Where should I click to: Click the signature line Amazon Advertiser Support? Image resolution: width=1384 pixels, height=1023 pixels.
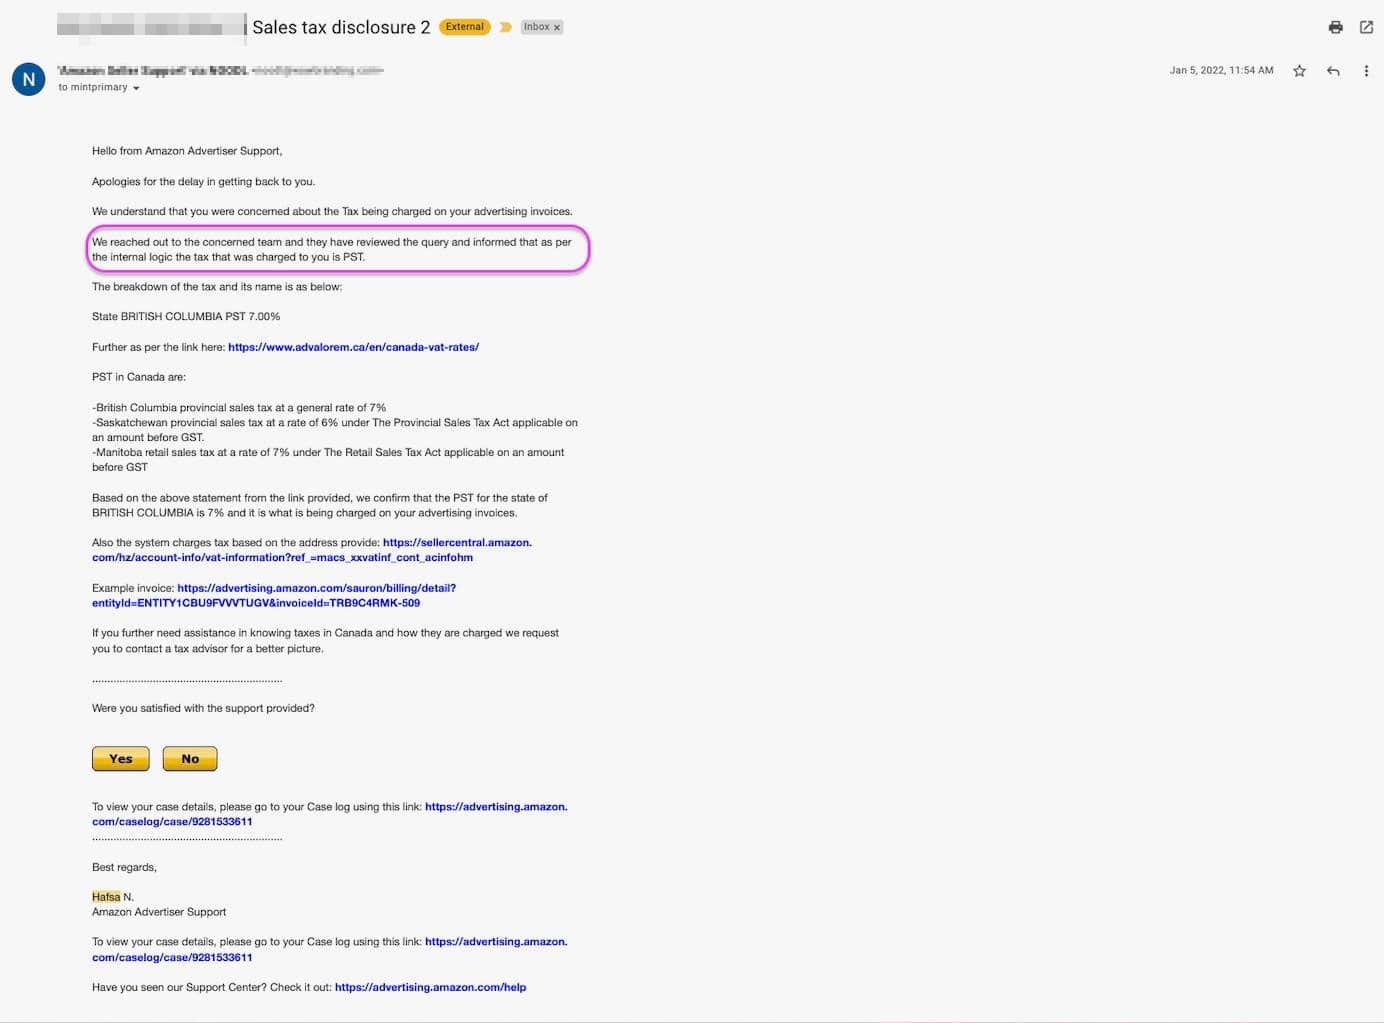tap(159, 912)
